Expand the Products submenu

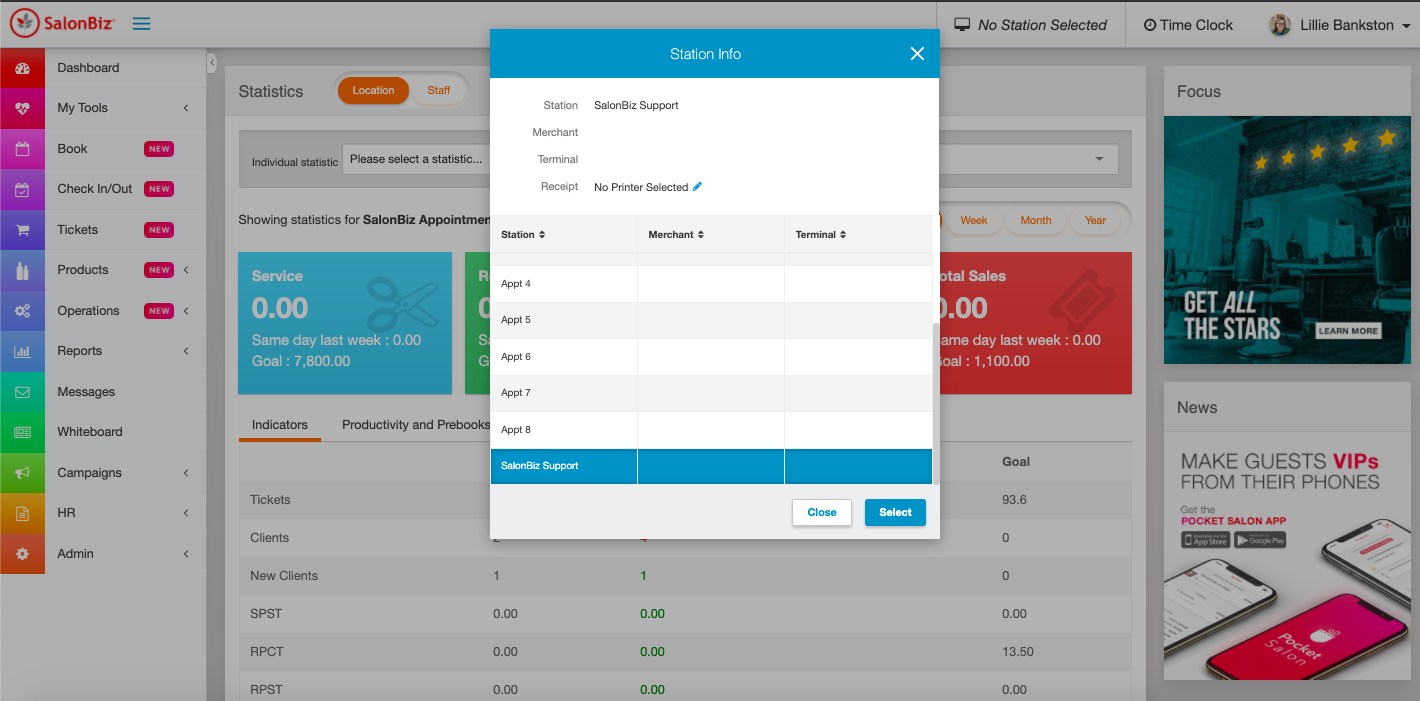pyautogui.click(x=186, y=270)
